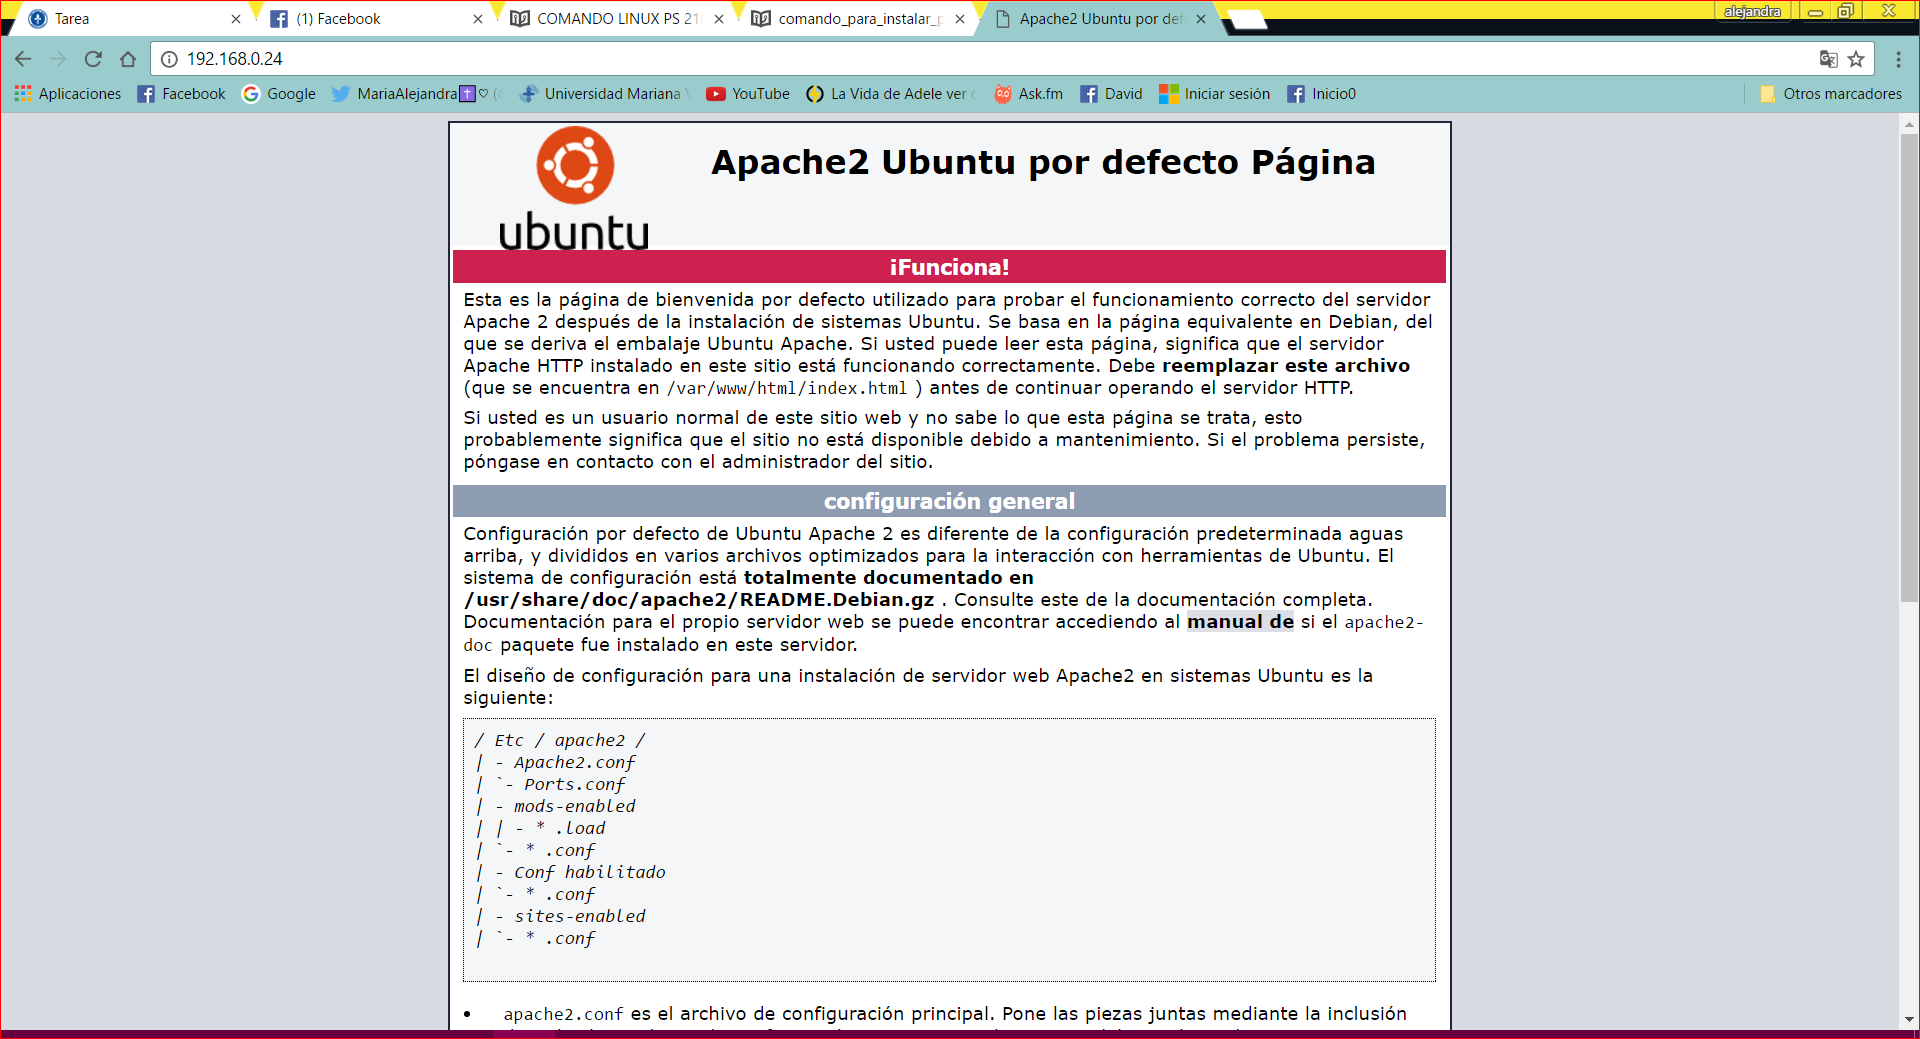Restore down the browser window

coord(1845,11)
